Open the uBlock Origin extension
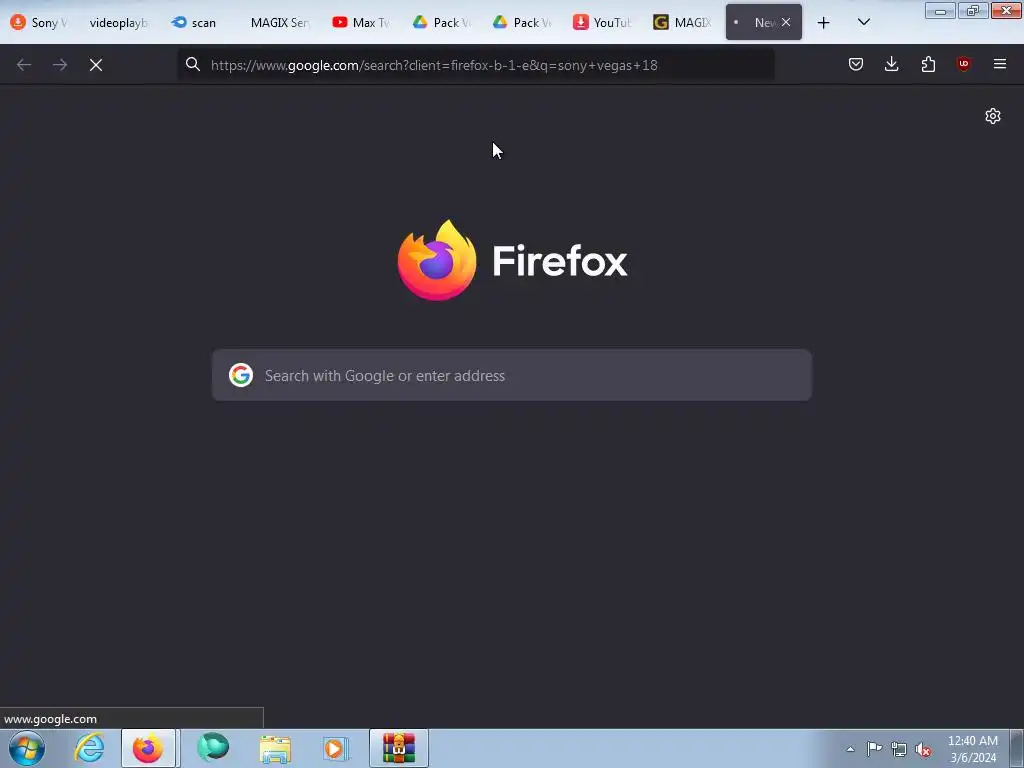 pyautogui.click(x=963, y=64)
